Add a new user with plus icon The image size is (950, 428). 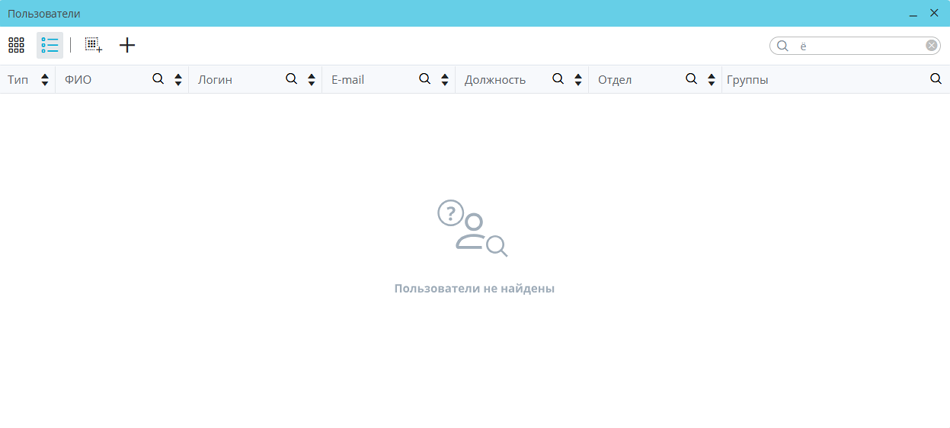127,45
